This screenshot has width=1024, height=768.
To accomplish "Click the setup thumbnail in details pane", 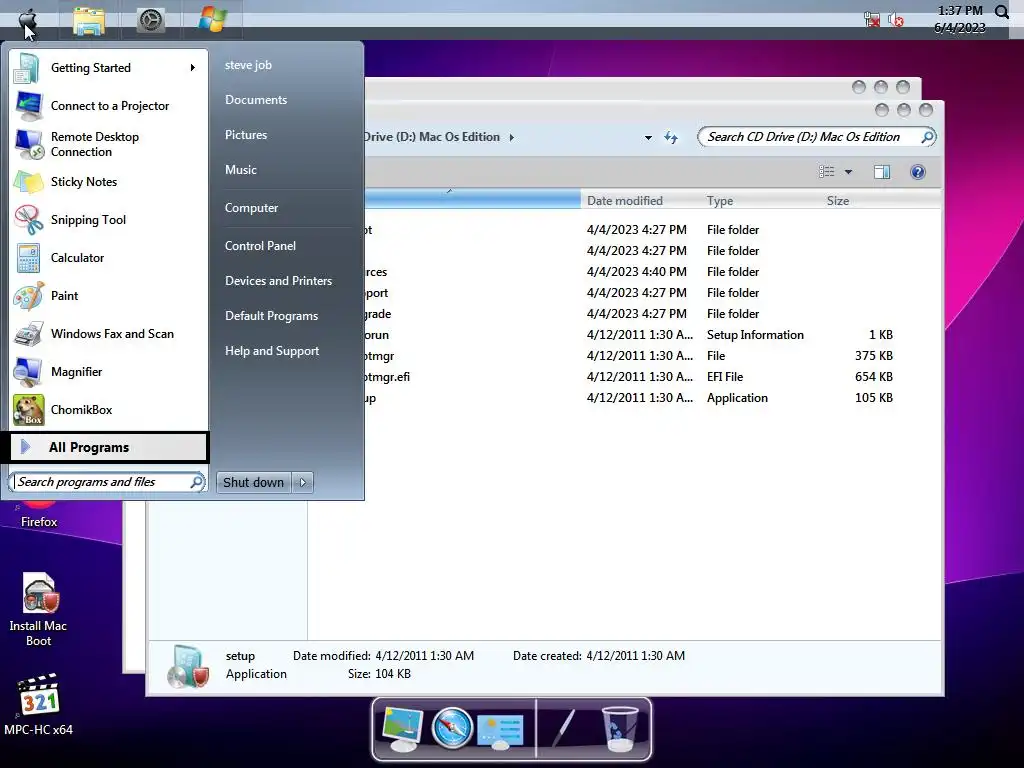I will (x=188, y=667).
